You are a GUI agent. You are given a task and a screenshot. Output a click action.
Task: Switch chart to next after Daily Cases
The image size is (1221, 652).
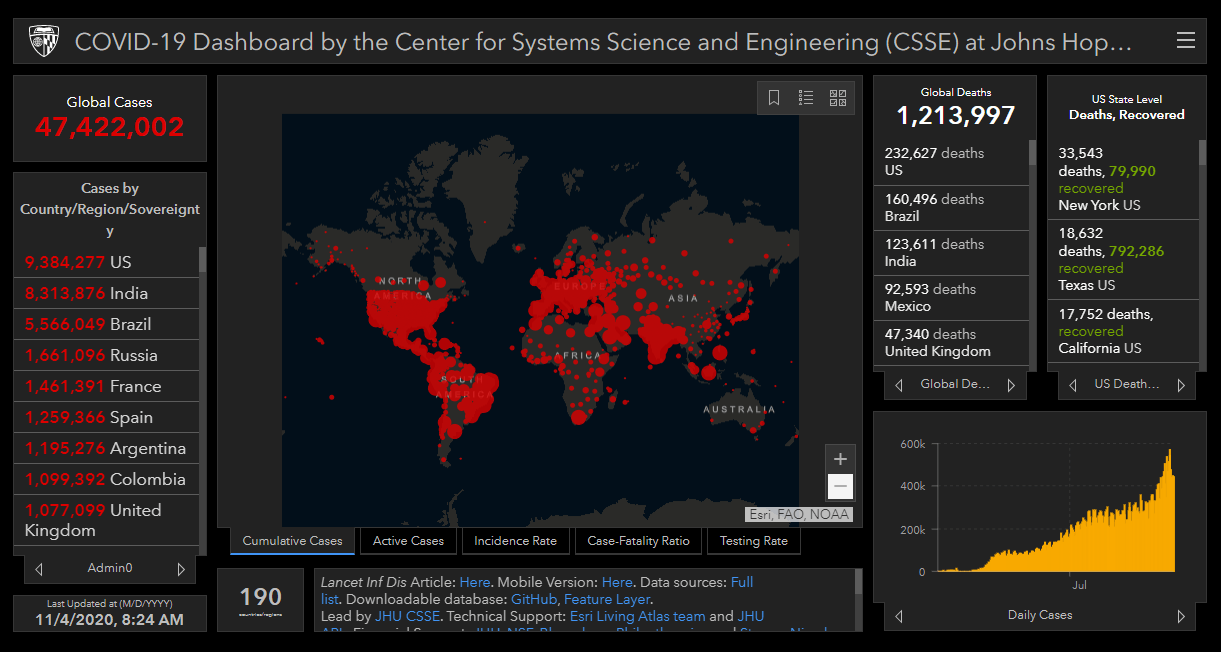tap(1181, 616)
